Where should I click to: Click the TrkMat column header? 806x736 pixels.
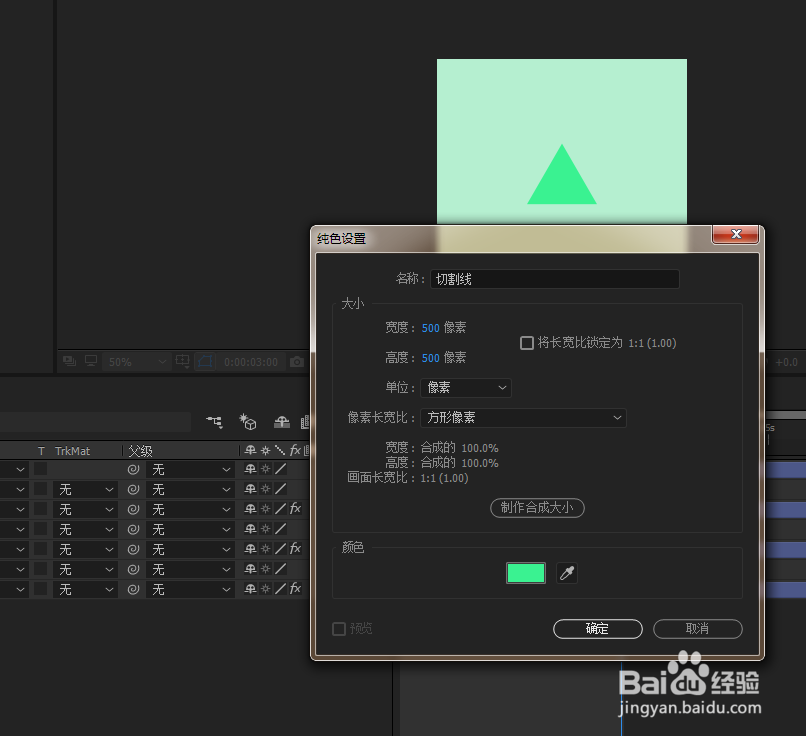(x=72, y=451)
